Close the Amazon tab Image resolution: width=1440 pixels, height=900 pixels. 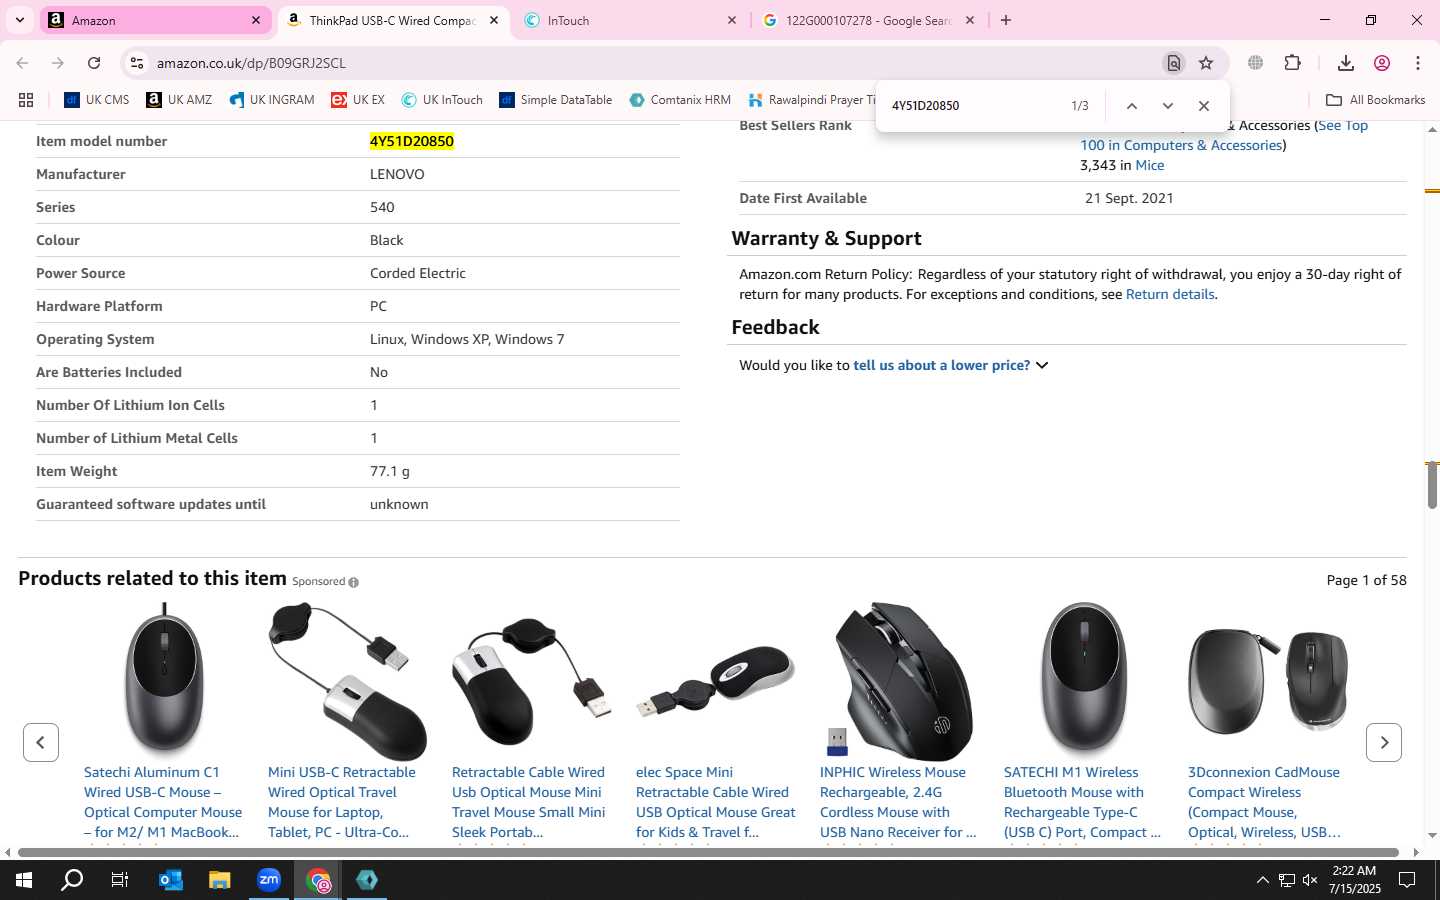point(255,20)
